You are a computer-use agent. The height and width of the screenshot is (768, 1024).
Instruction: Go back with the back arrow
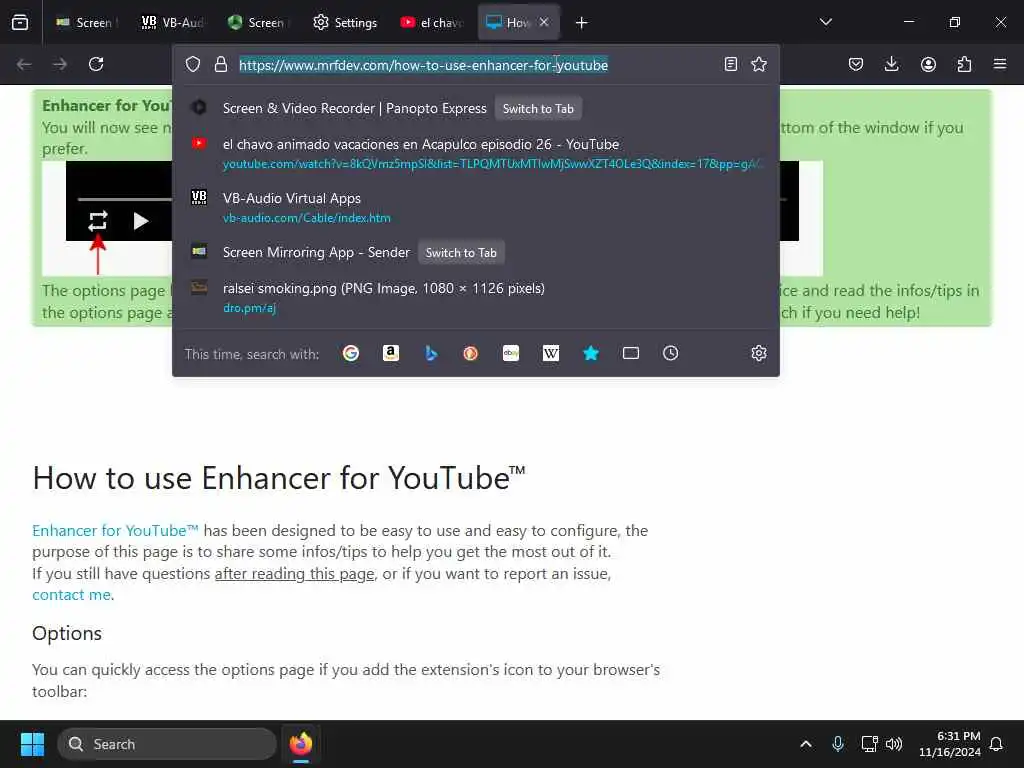point(24,64)
